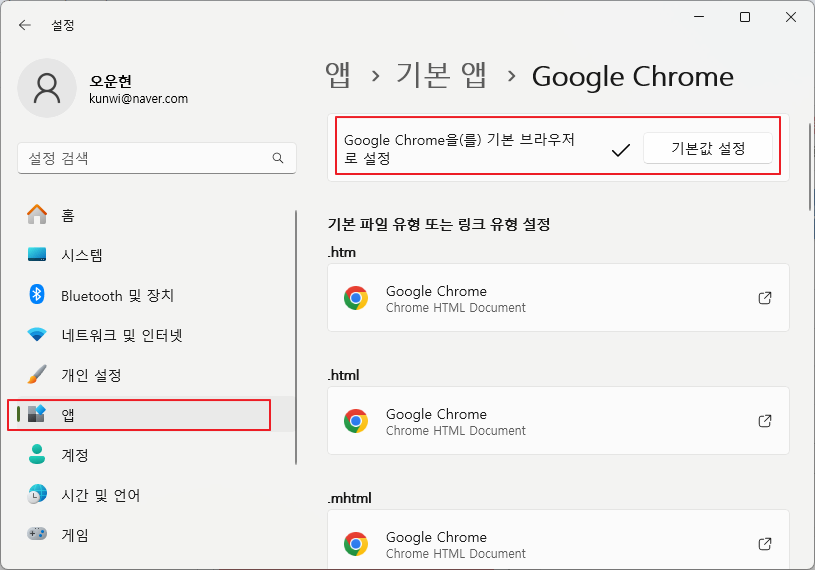
Task: Click Chrome icon in .html row
Action: coord(356,421)
